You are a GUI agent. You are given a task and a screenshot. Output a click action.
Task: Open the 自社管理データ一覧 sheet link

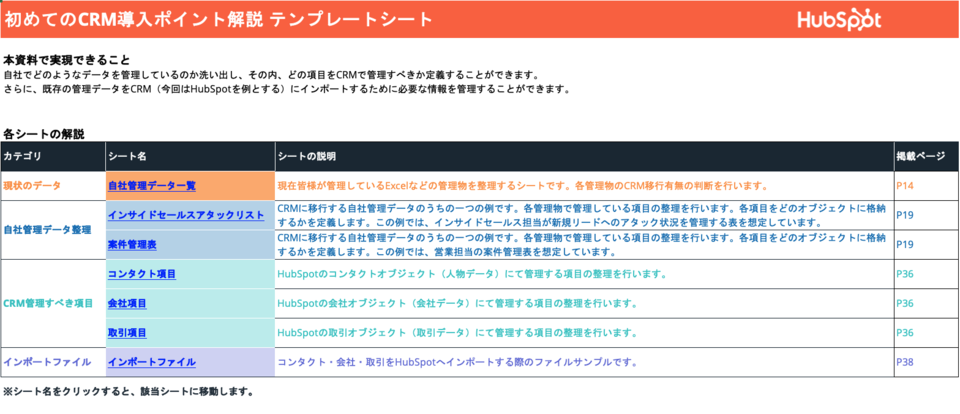(x=152, y=186)
